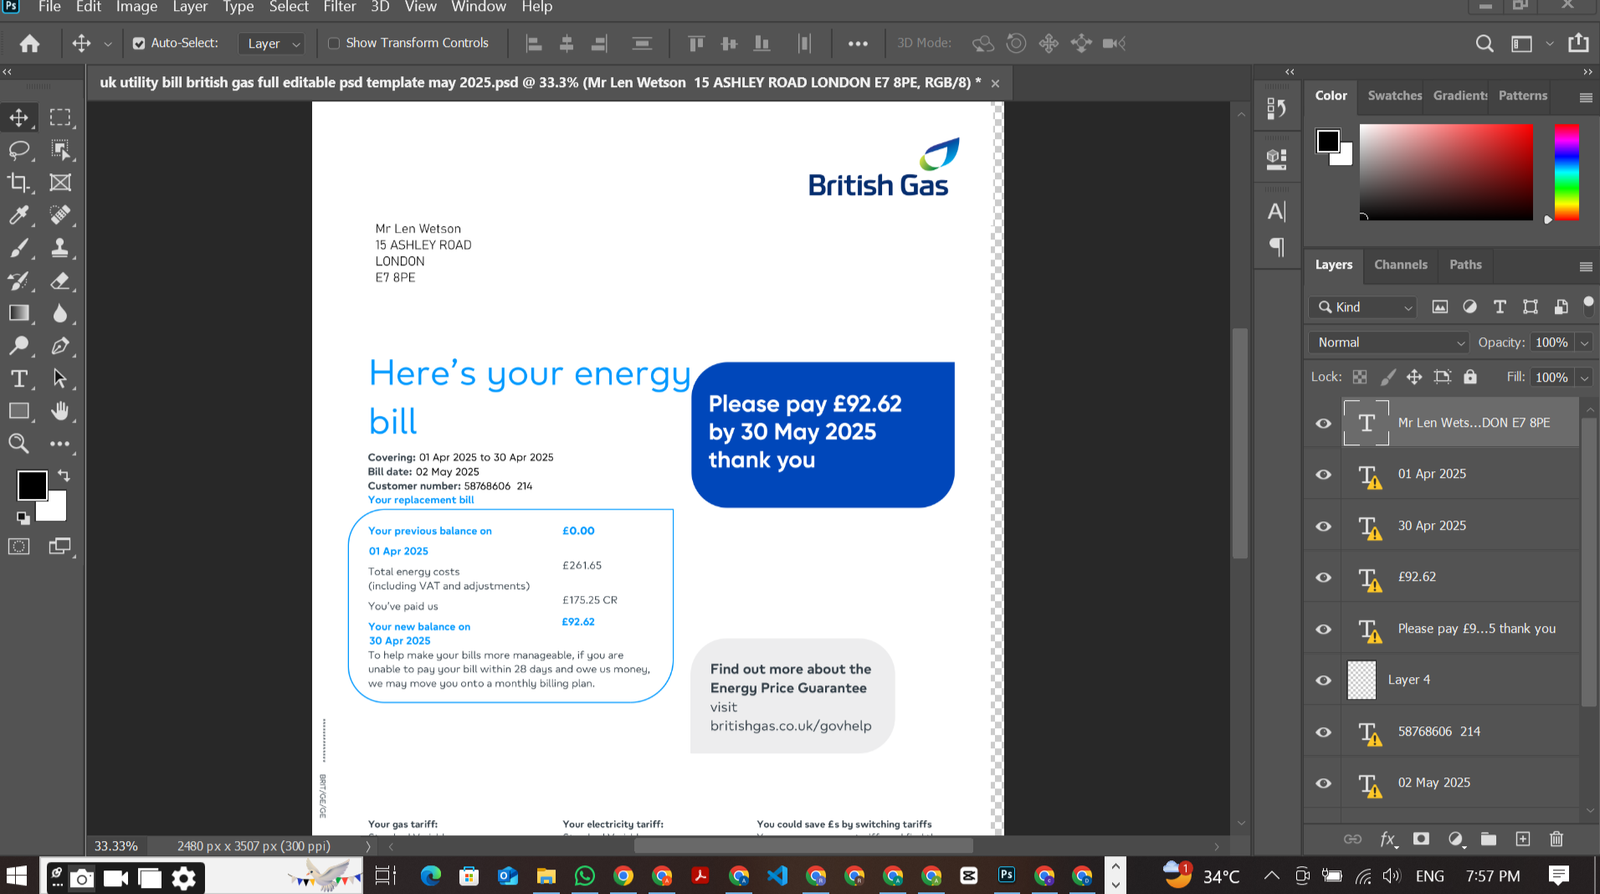1600x894 pixels.
Task: Hide the 02 May 2025 layer
Action: point(1323,783)
